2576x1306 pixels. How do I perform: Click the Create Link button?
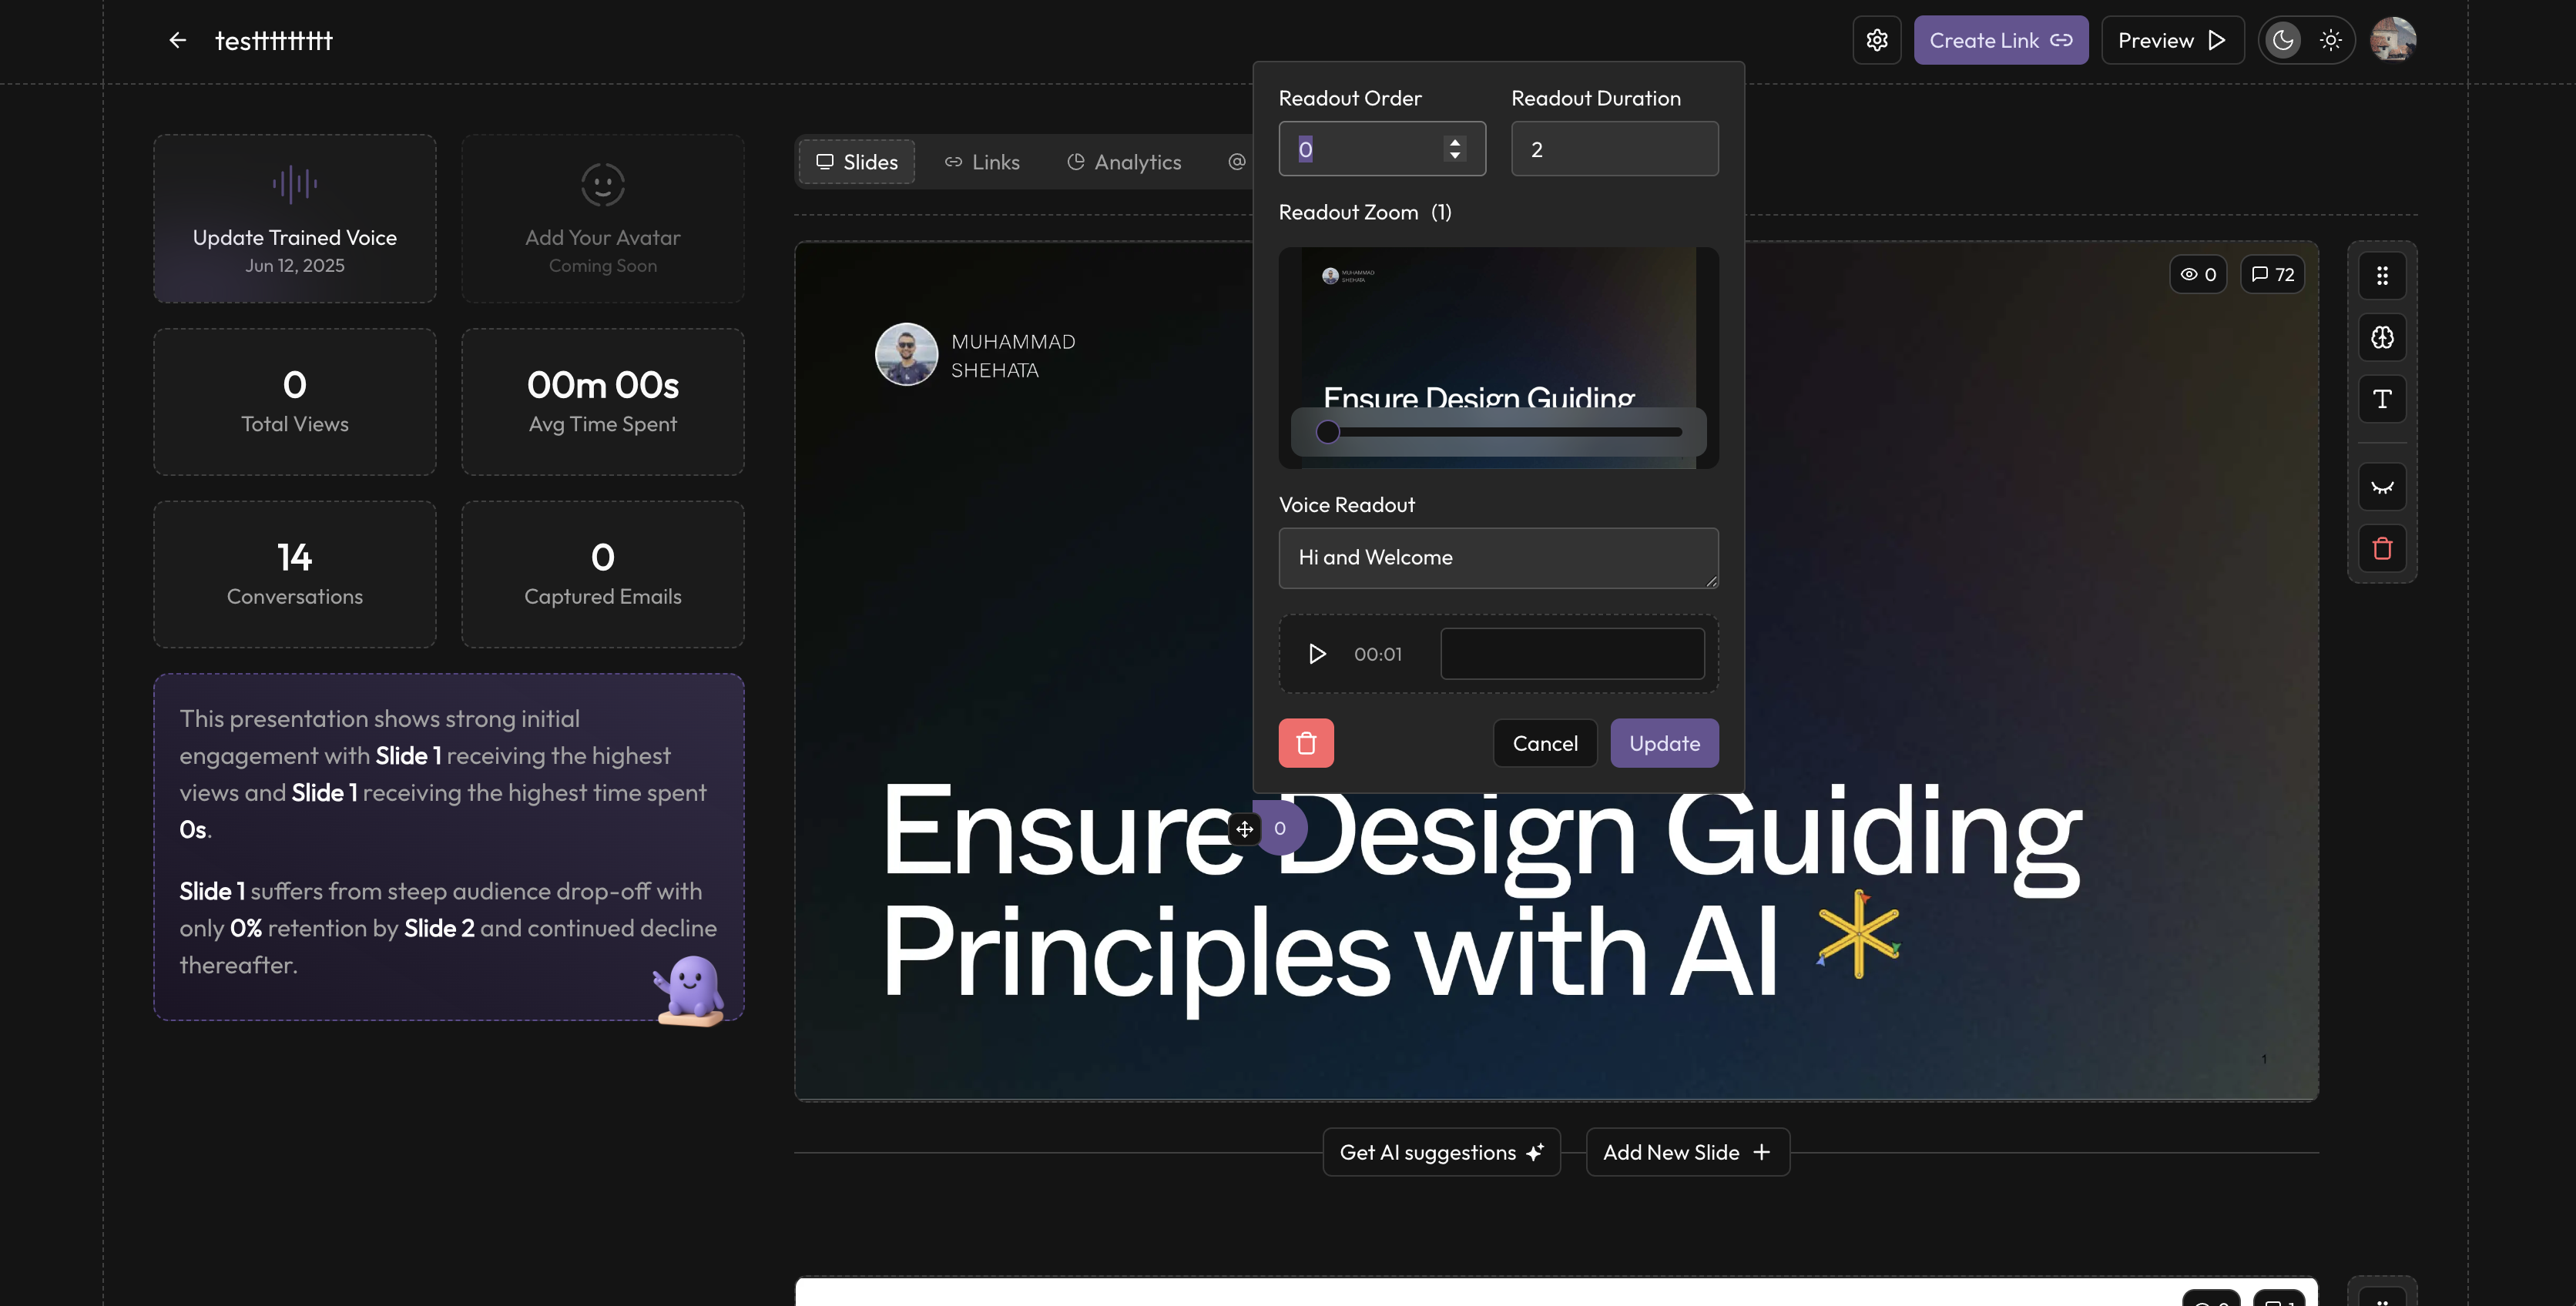point(2000,40)
